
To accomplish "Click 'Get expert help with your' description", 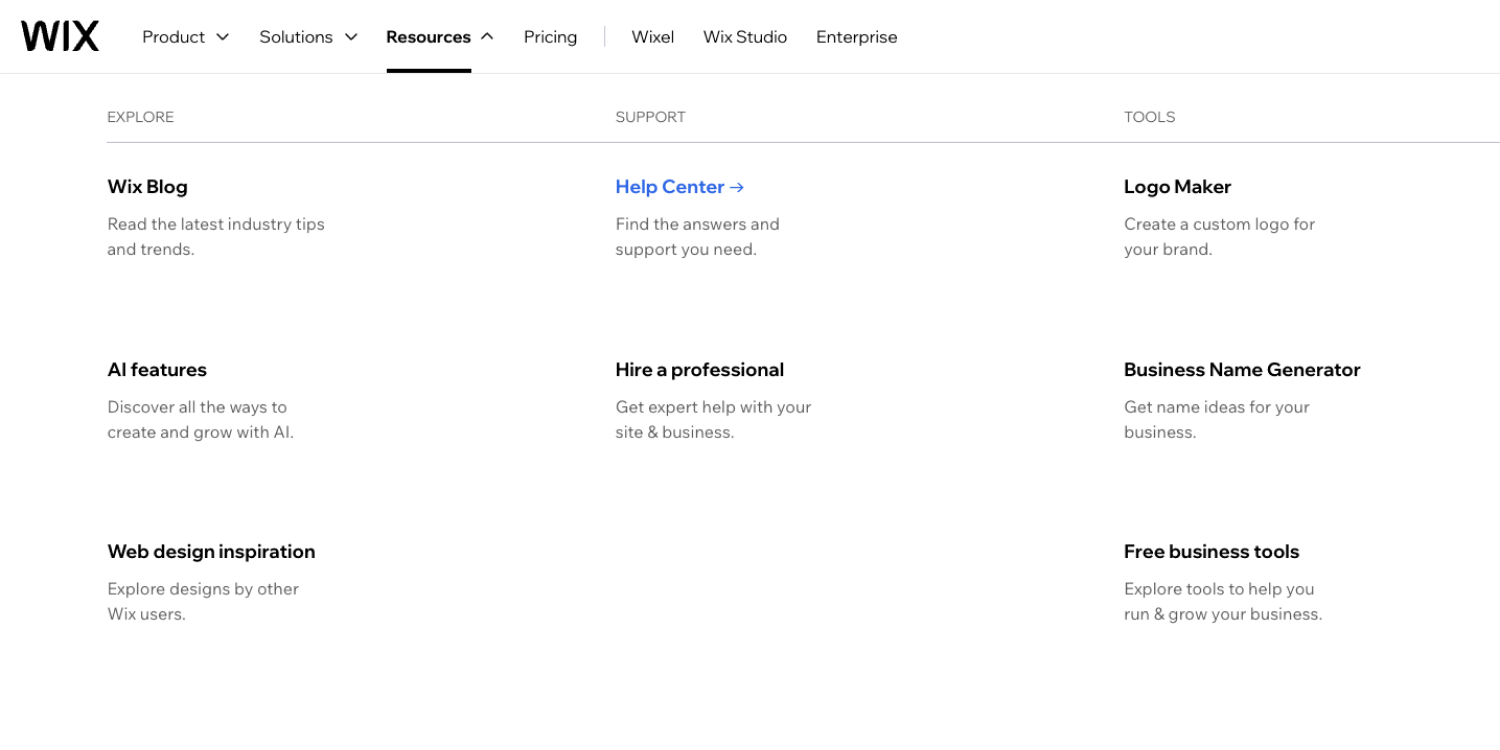I will [x=713, y=407].
